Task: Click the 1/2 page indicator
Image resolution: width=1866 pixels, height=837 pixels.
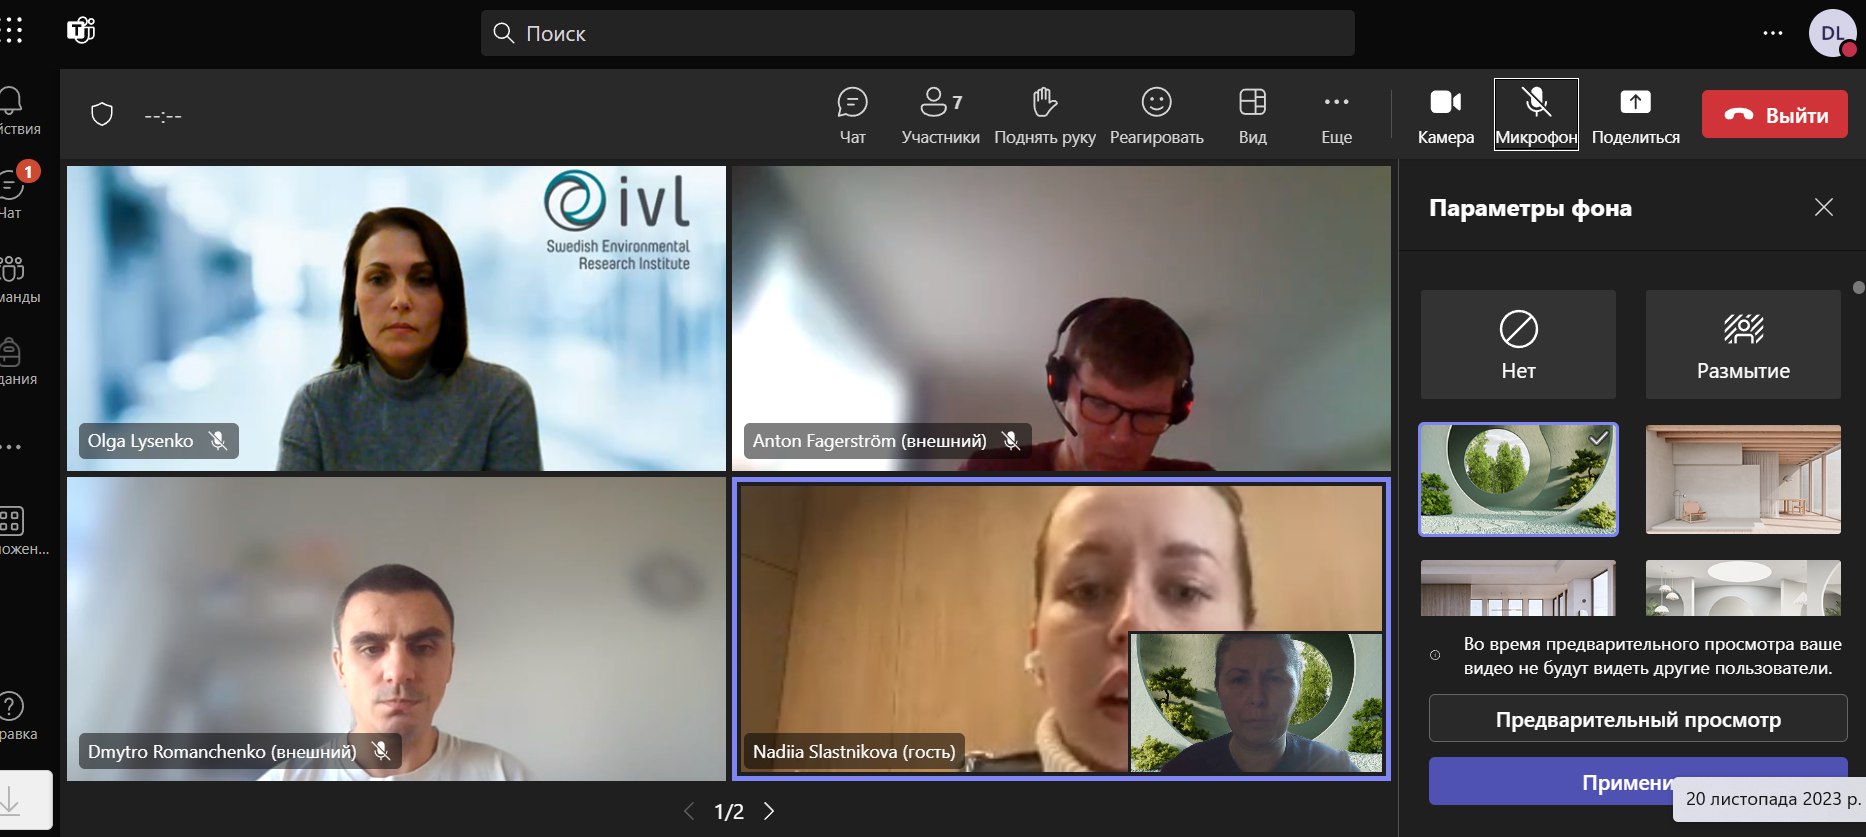Action: click(x=729, y=812)
